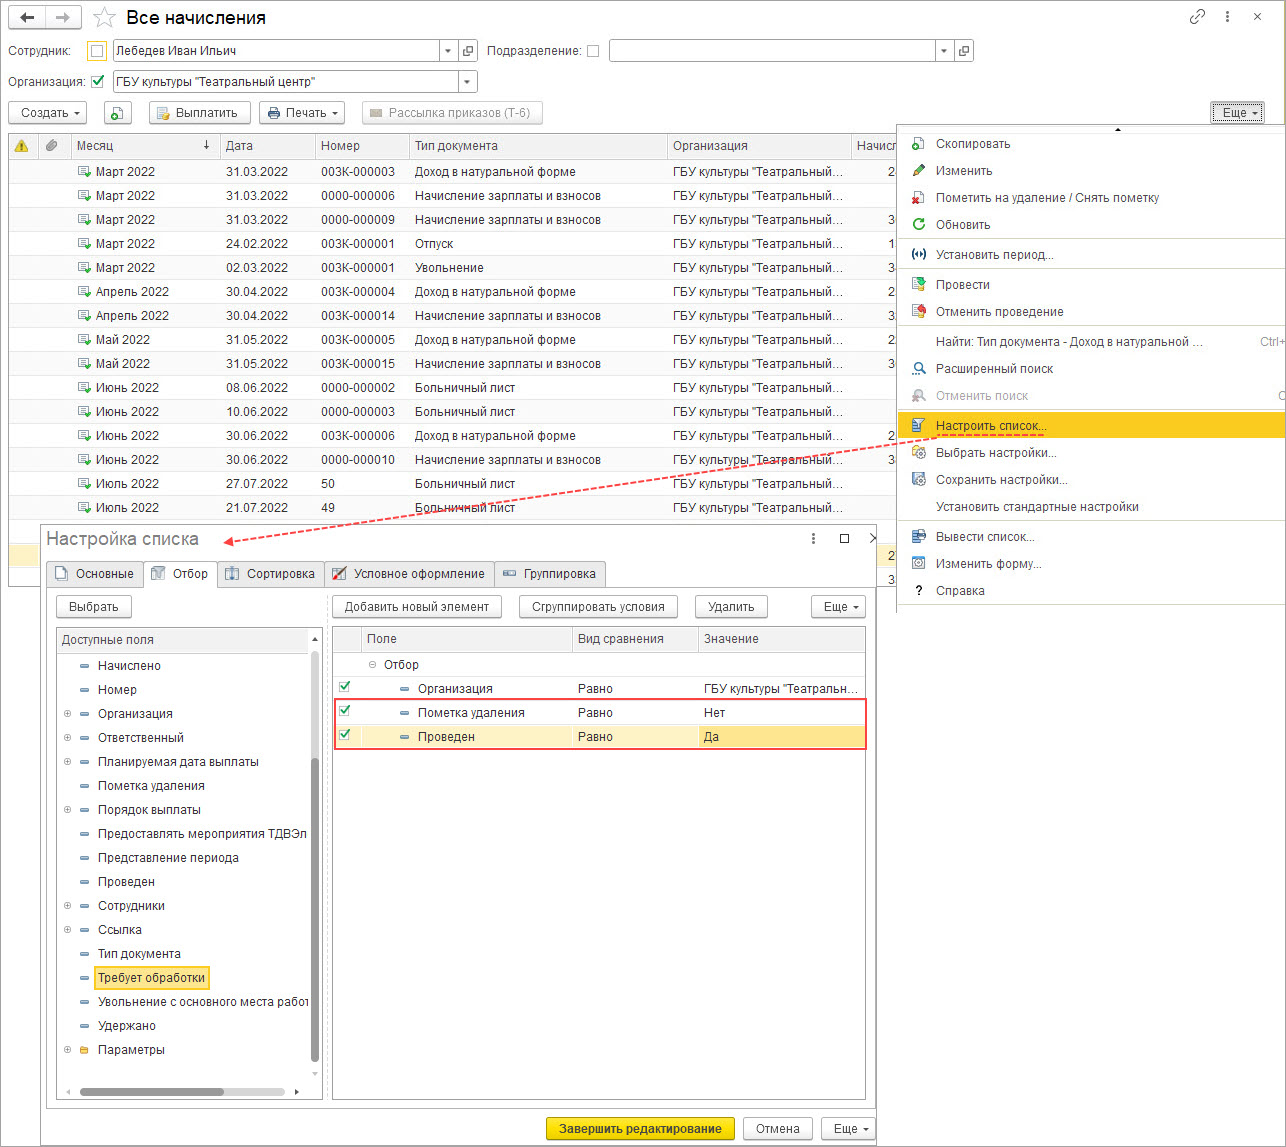The height and width of the screenshot is (1147, 1286).
Task: Click Сгруппировать условия button
Action: [x=598, y=607]
